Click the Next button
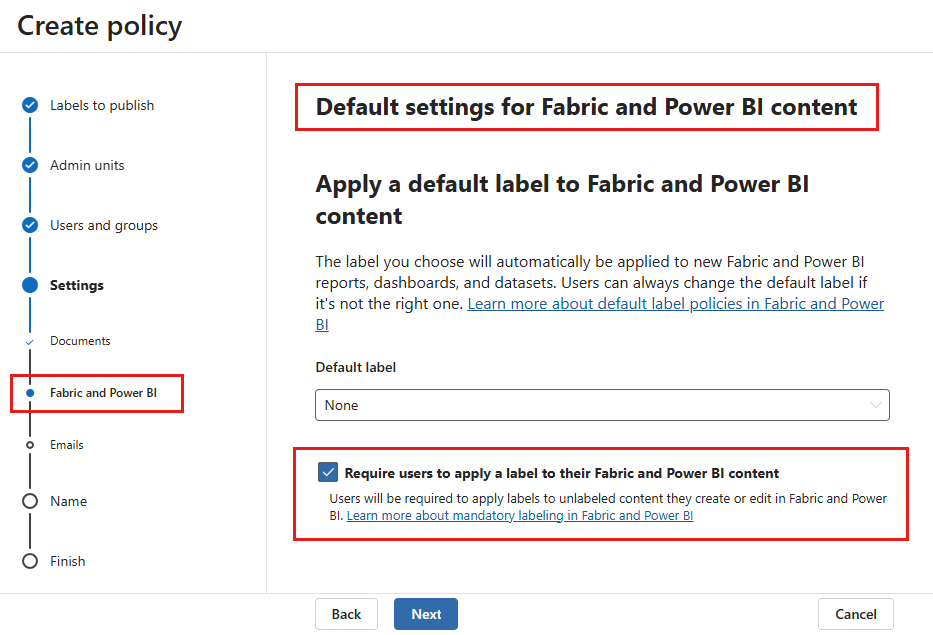 [426, 614]
